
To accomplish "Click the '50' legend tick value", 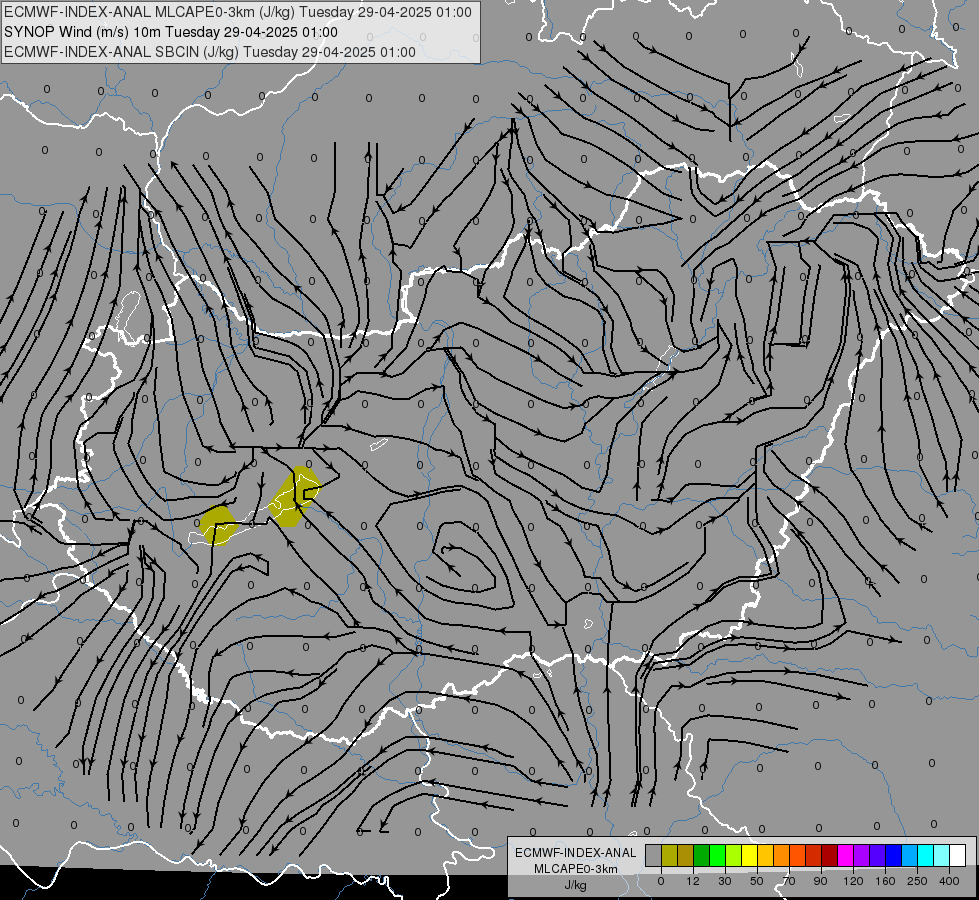I will [757, 881].
